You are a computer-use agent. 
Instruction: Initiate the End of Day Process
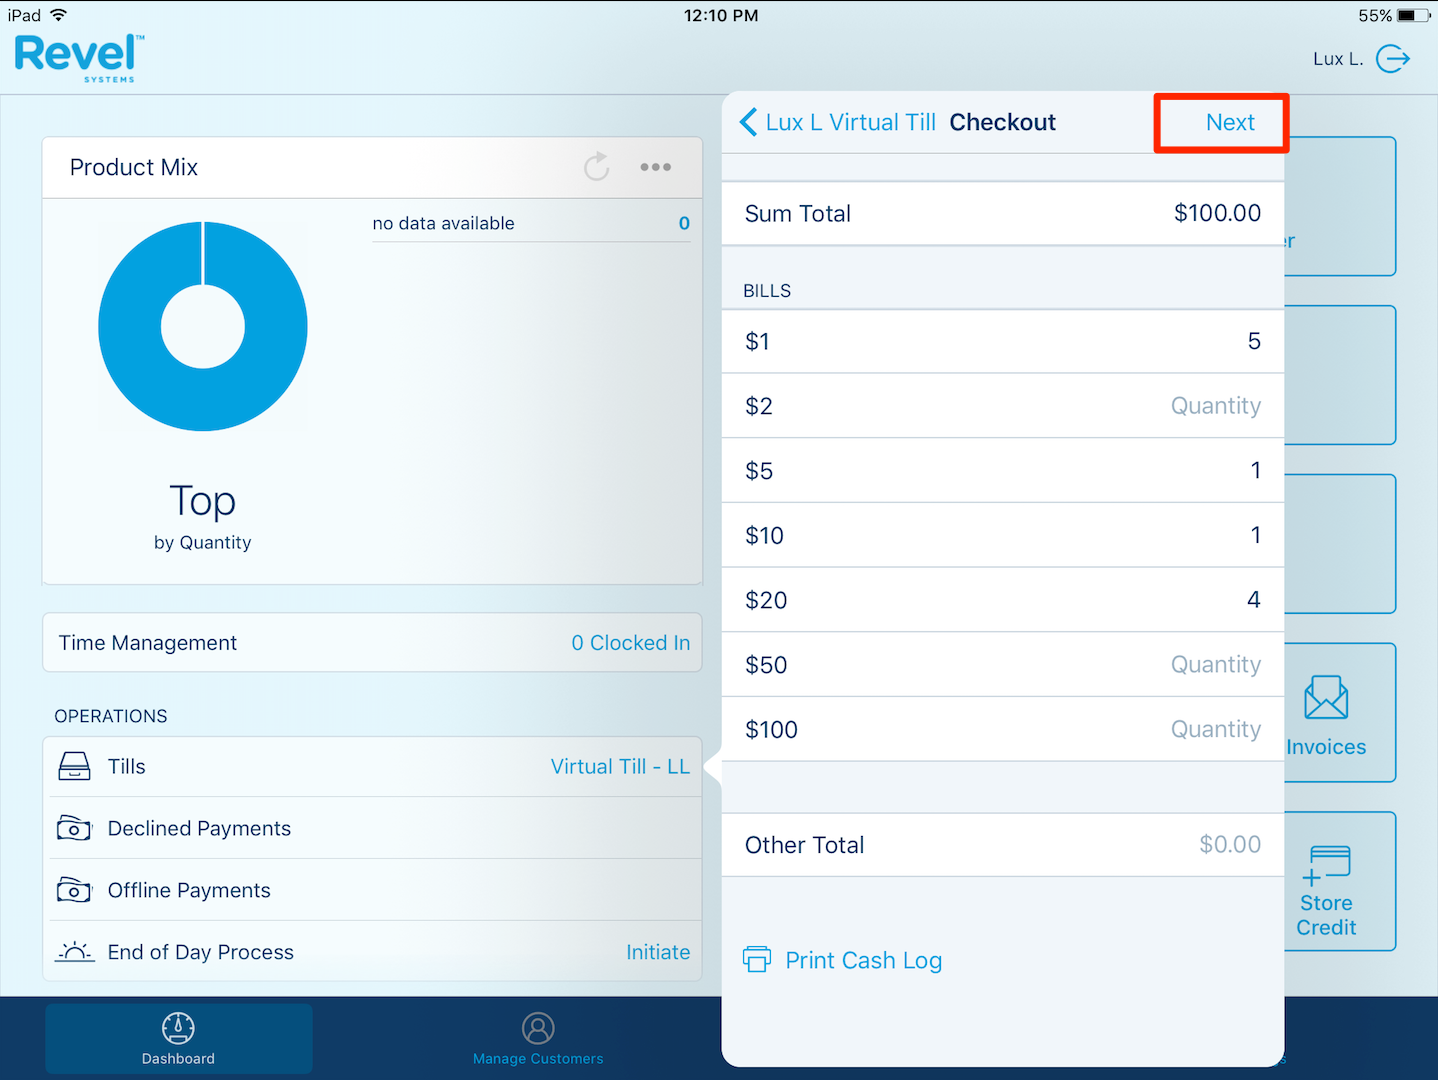[x=657, y=952]
